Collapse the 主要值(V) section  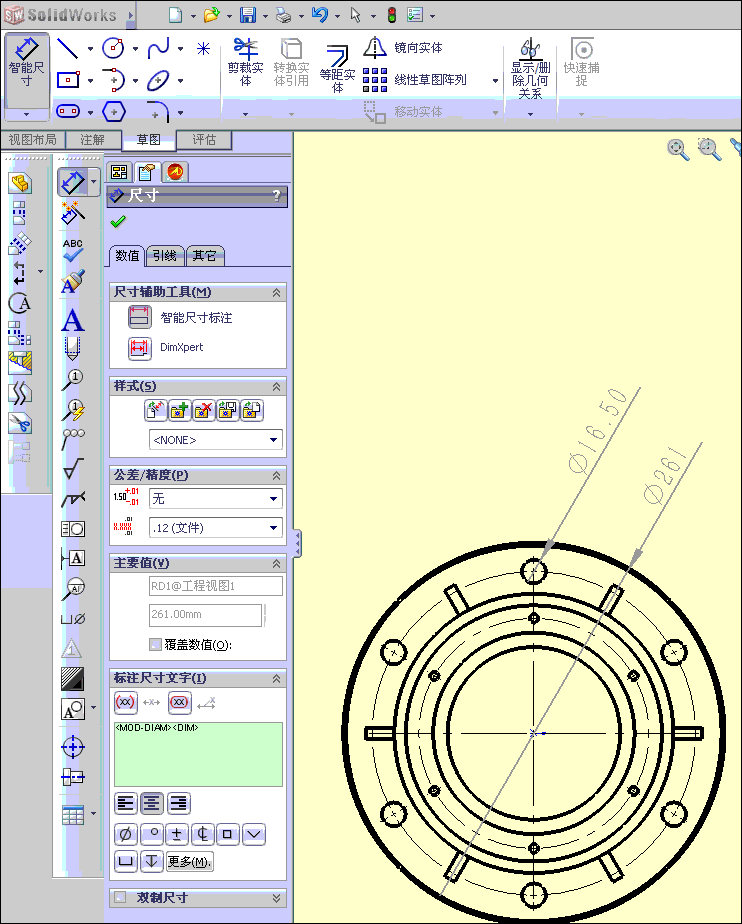tap(276, 564)
